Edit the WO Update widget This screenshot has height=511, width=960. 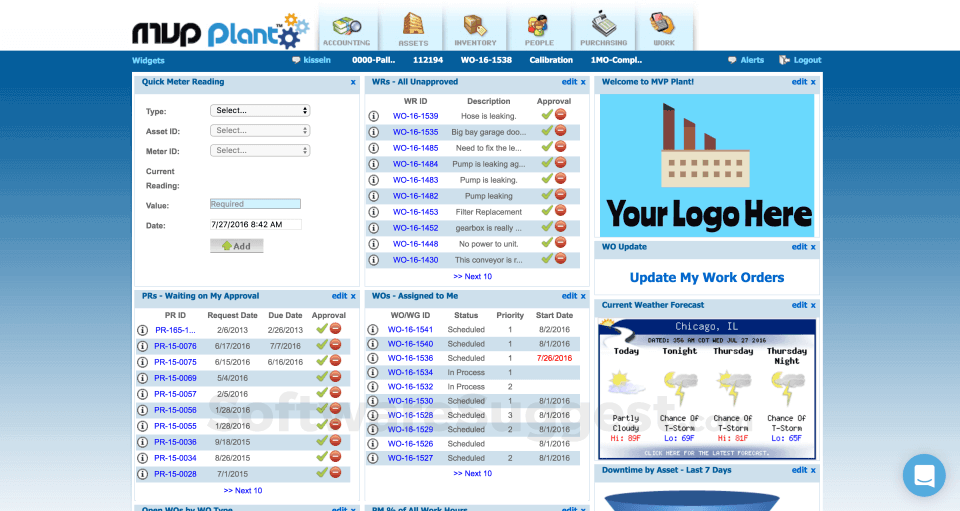point(799,247)
